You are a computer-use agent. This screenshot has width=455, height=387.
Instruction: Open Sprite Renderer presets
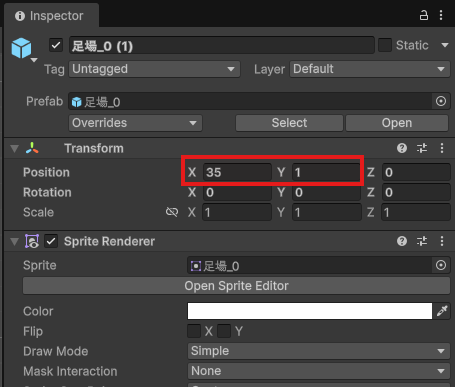pos(422,241)
